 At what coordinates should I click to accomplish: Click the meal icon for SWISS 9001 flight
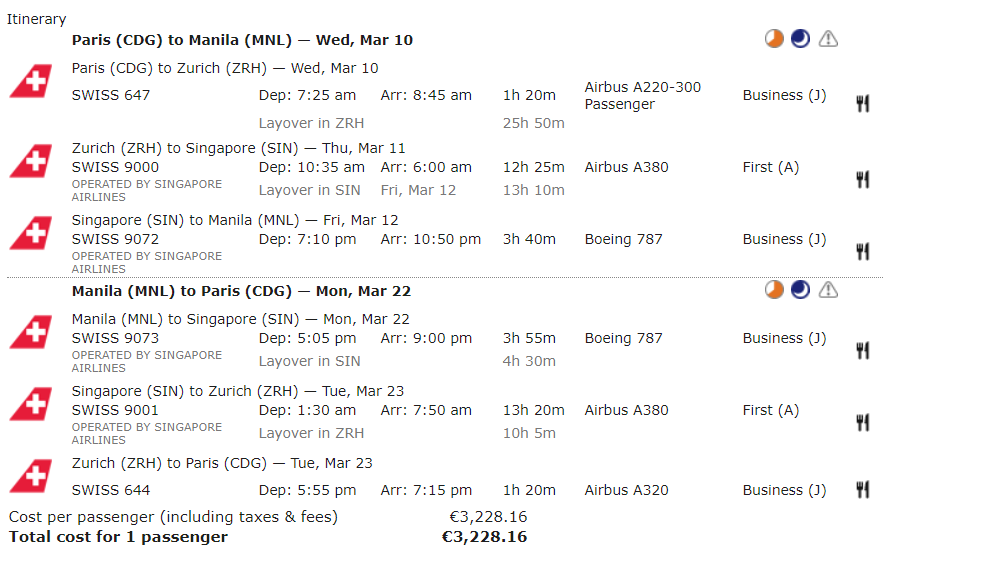862,422
